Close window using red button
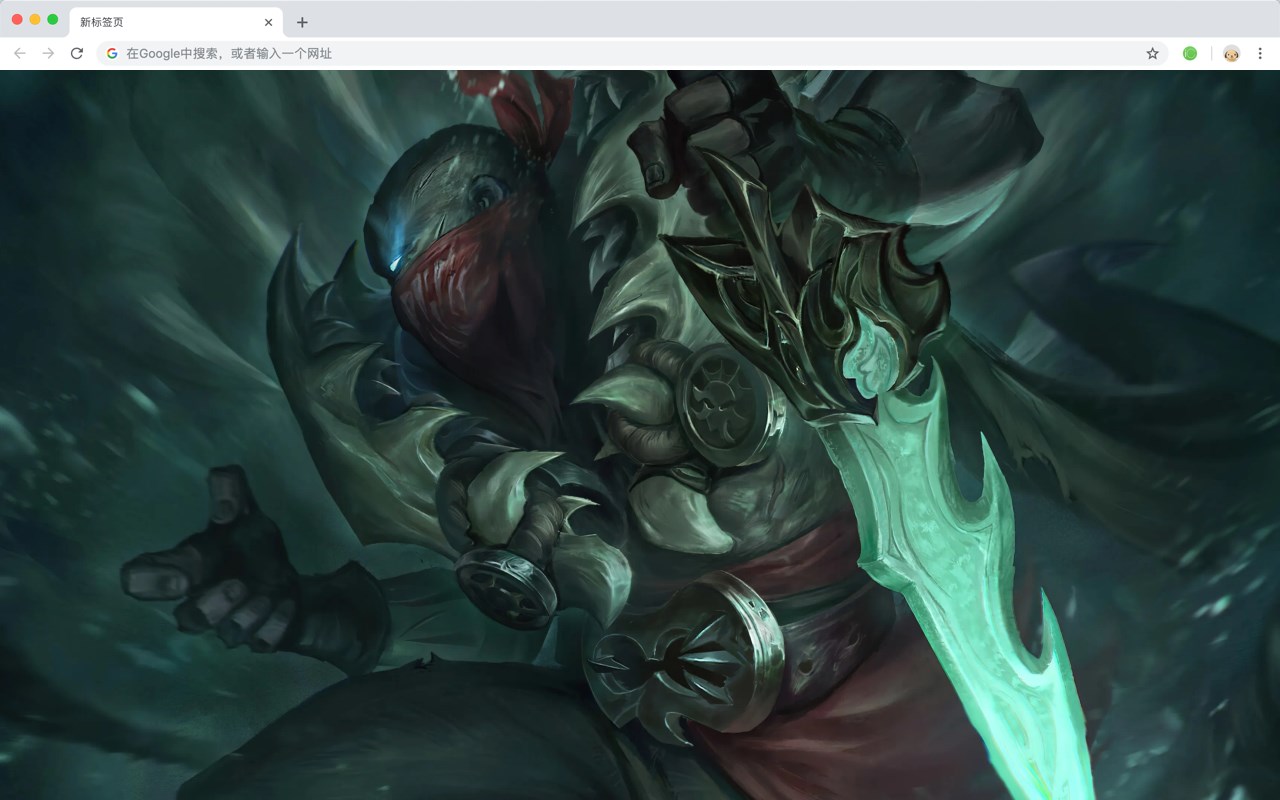 coord(17,19)
